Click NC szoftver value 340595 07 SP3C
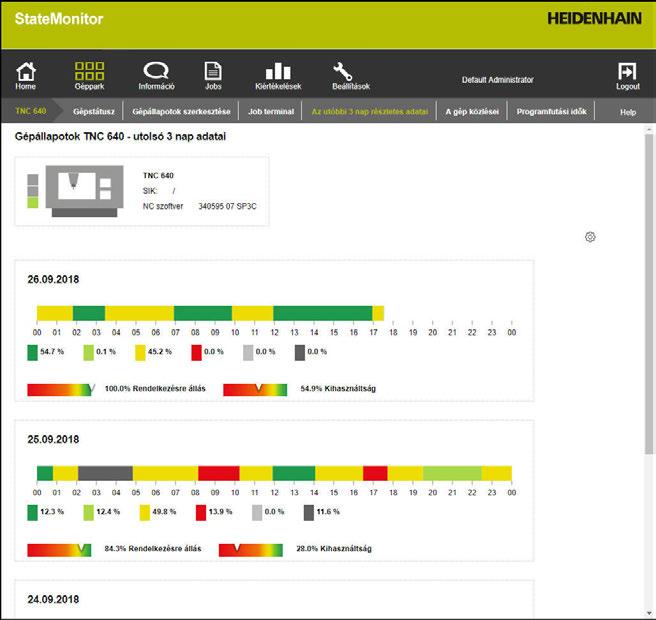Viewport: 656px width, 620px height. [227, 206]
